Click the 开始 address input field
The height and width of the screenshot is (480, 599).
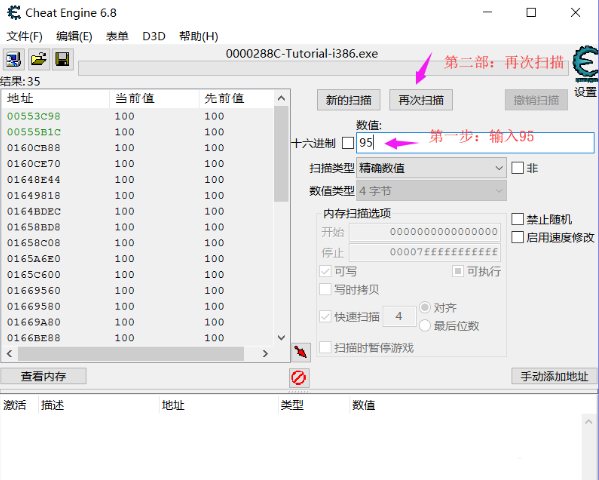(425, 232)
